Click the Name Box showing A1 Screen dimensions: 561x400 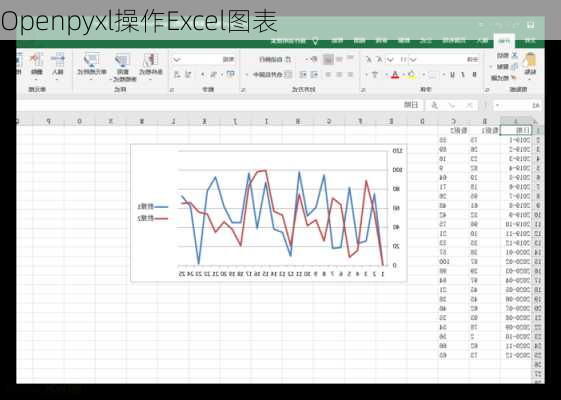click(518, 105)
